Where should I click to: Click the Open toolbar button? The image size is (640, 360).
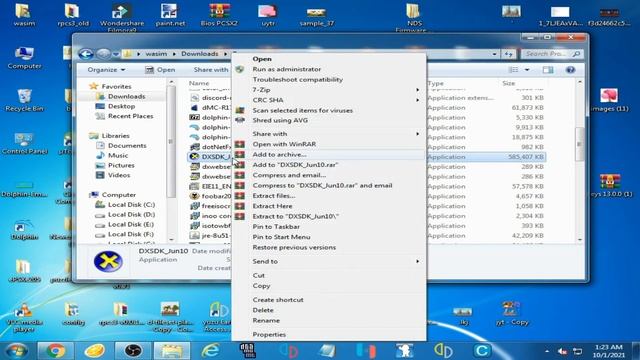click(160, 70)
